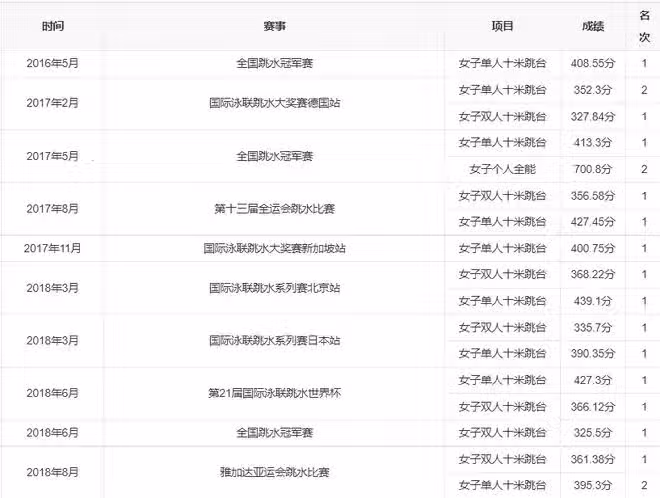This screenshot has width=660, height=498.
Task: Open 第十三届全运会跳水比赛 event entry
Action: 275,209
